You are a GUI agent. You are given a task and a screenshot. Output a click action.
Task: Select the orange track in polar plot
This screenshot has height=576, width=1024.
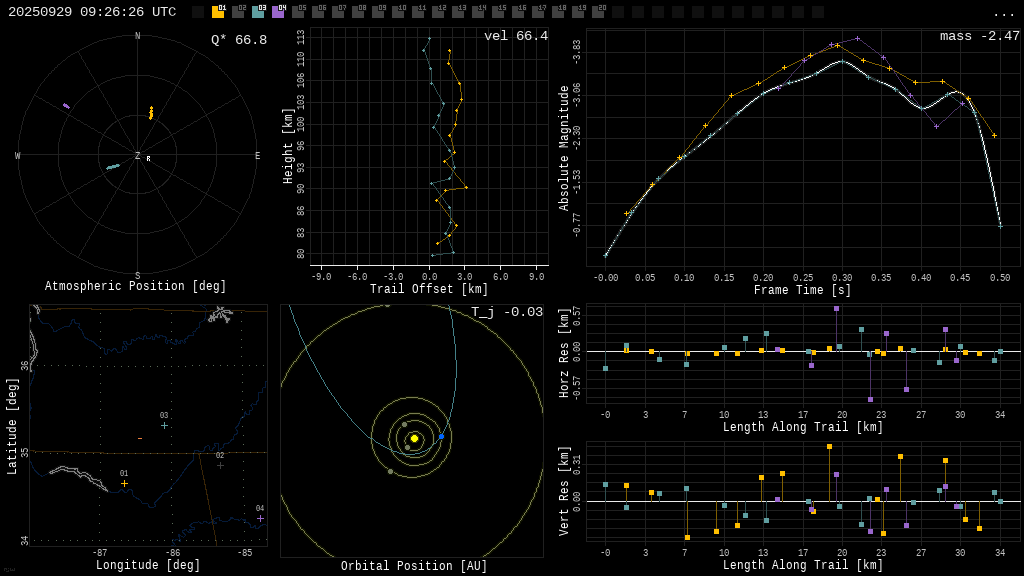151,112
